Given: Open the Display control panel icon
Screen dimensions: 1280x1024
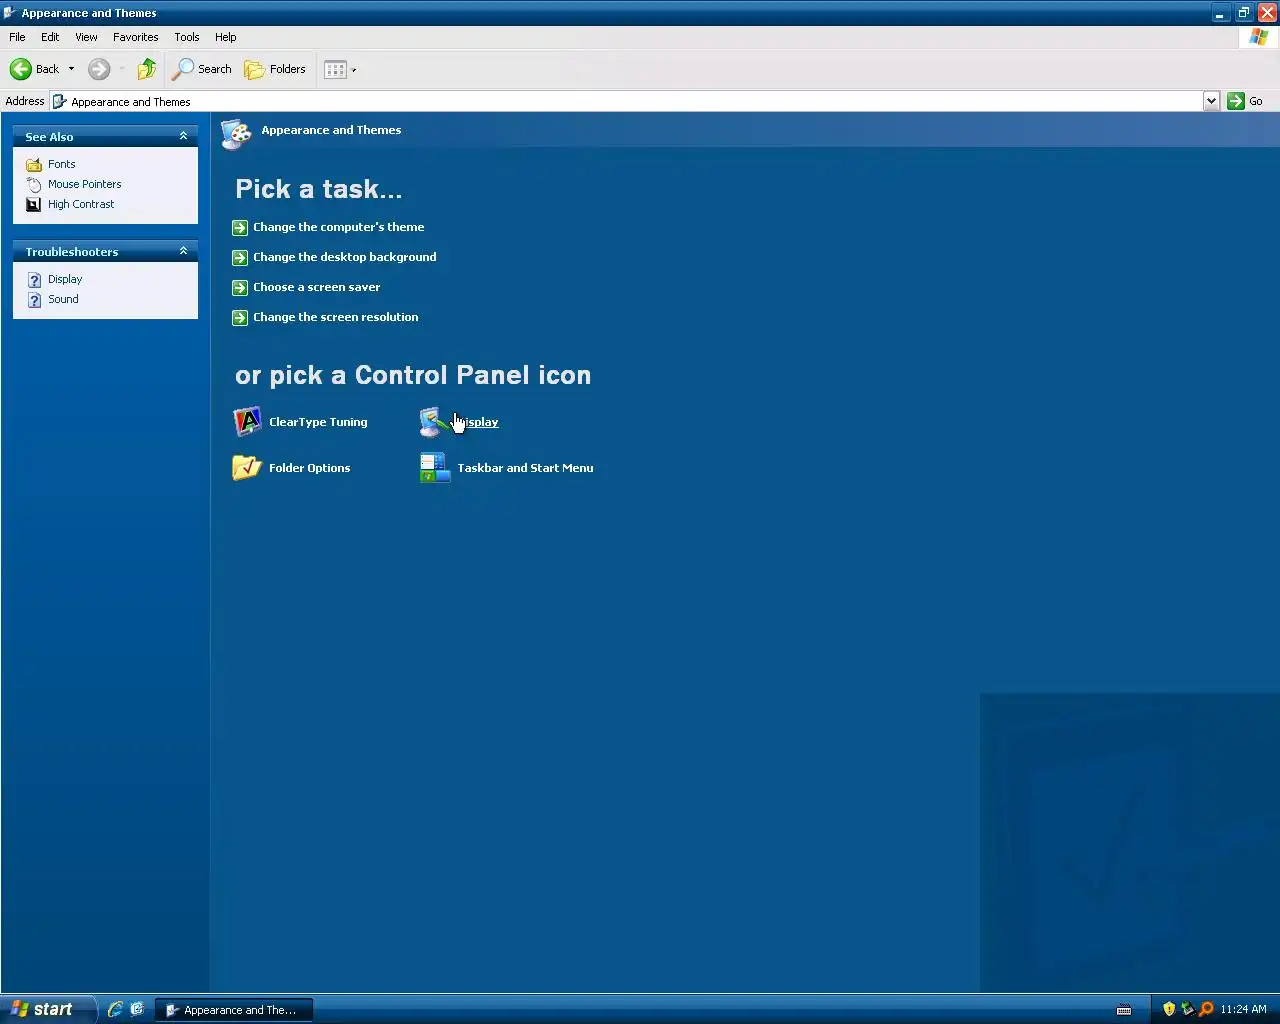Looking at the screenshot, I should click(x=434, y=422).
